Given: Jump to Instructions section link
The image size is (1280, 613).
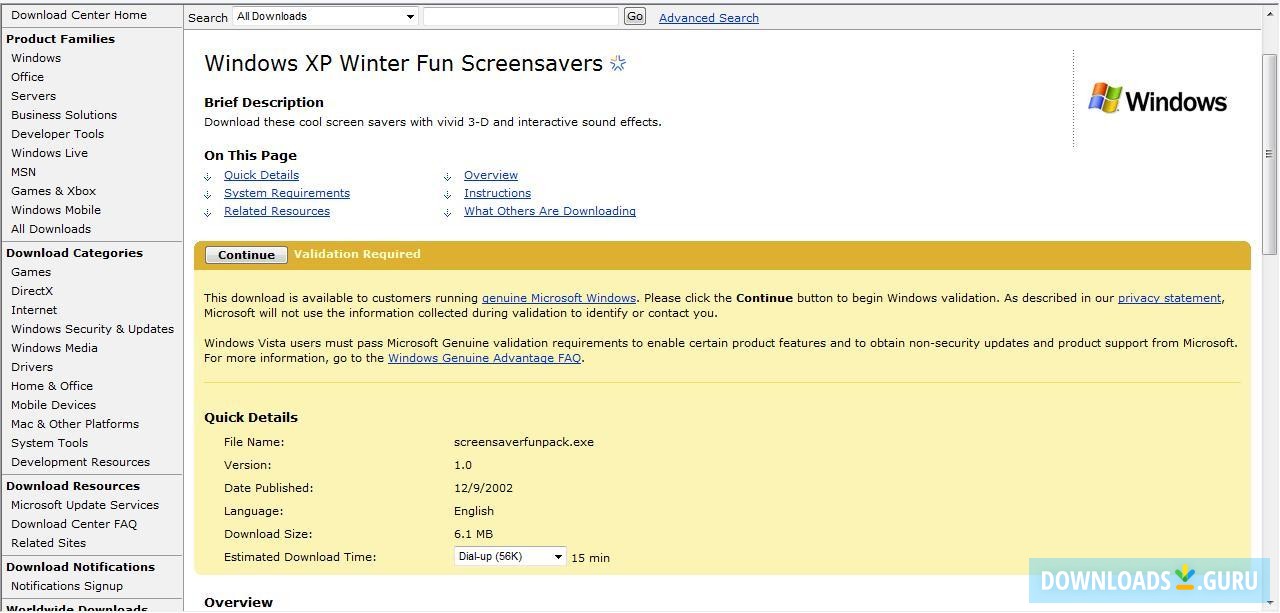Looking at the screenshot, I should pos(497,193).
